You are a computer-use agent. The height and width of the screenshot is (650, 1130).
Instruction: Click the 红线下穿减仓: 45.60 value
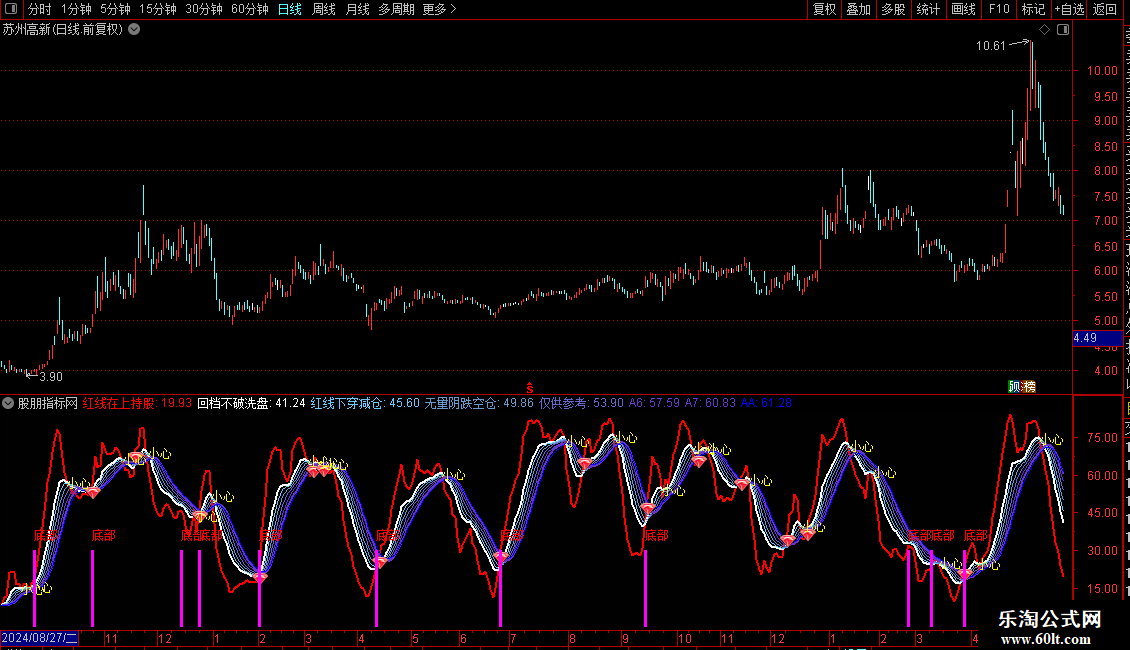click(x=365, y=404)
